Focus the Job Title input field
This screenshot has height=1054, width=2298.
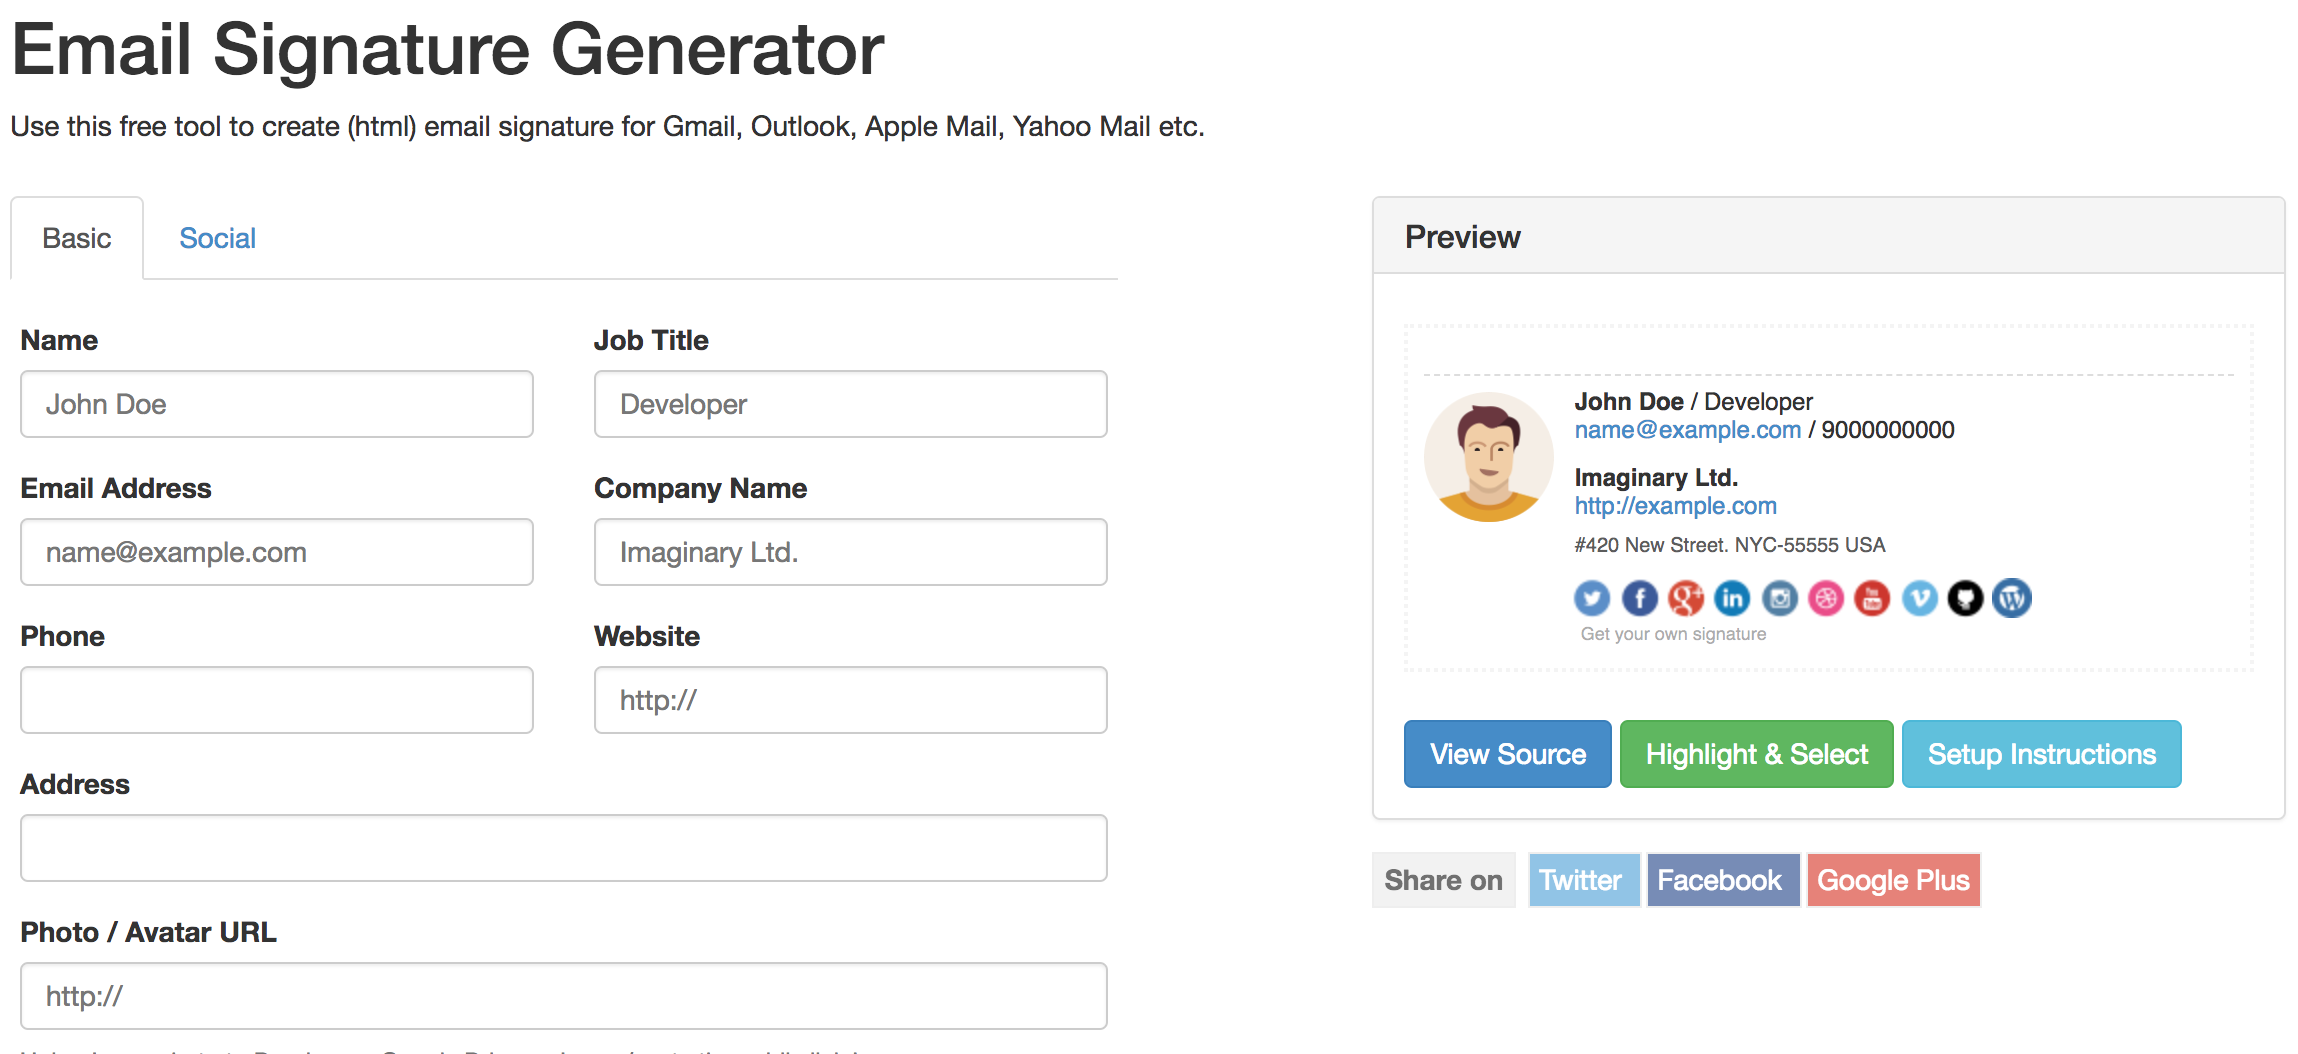click(x=850, y=404)
